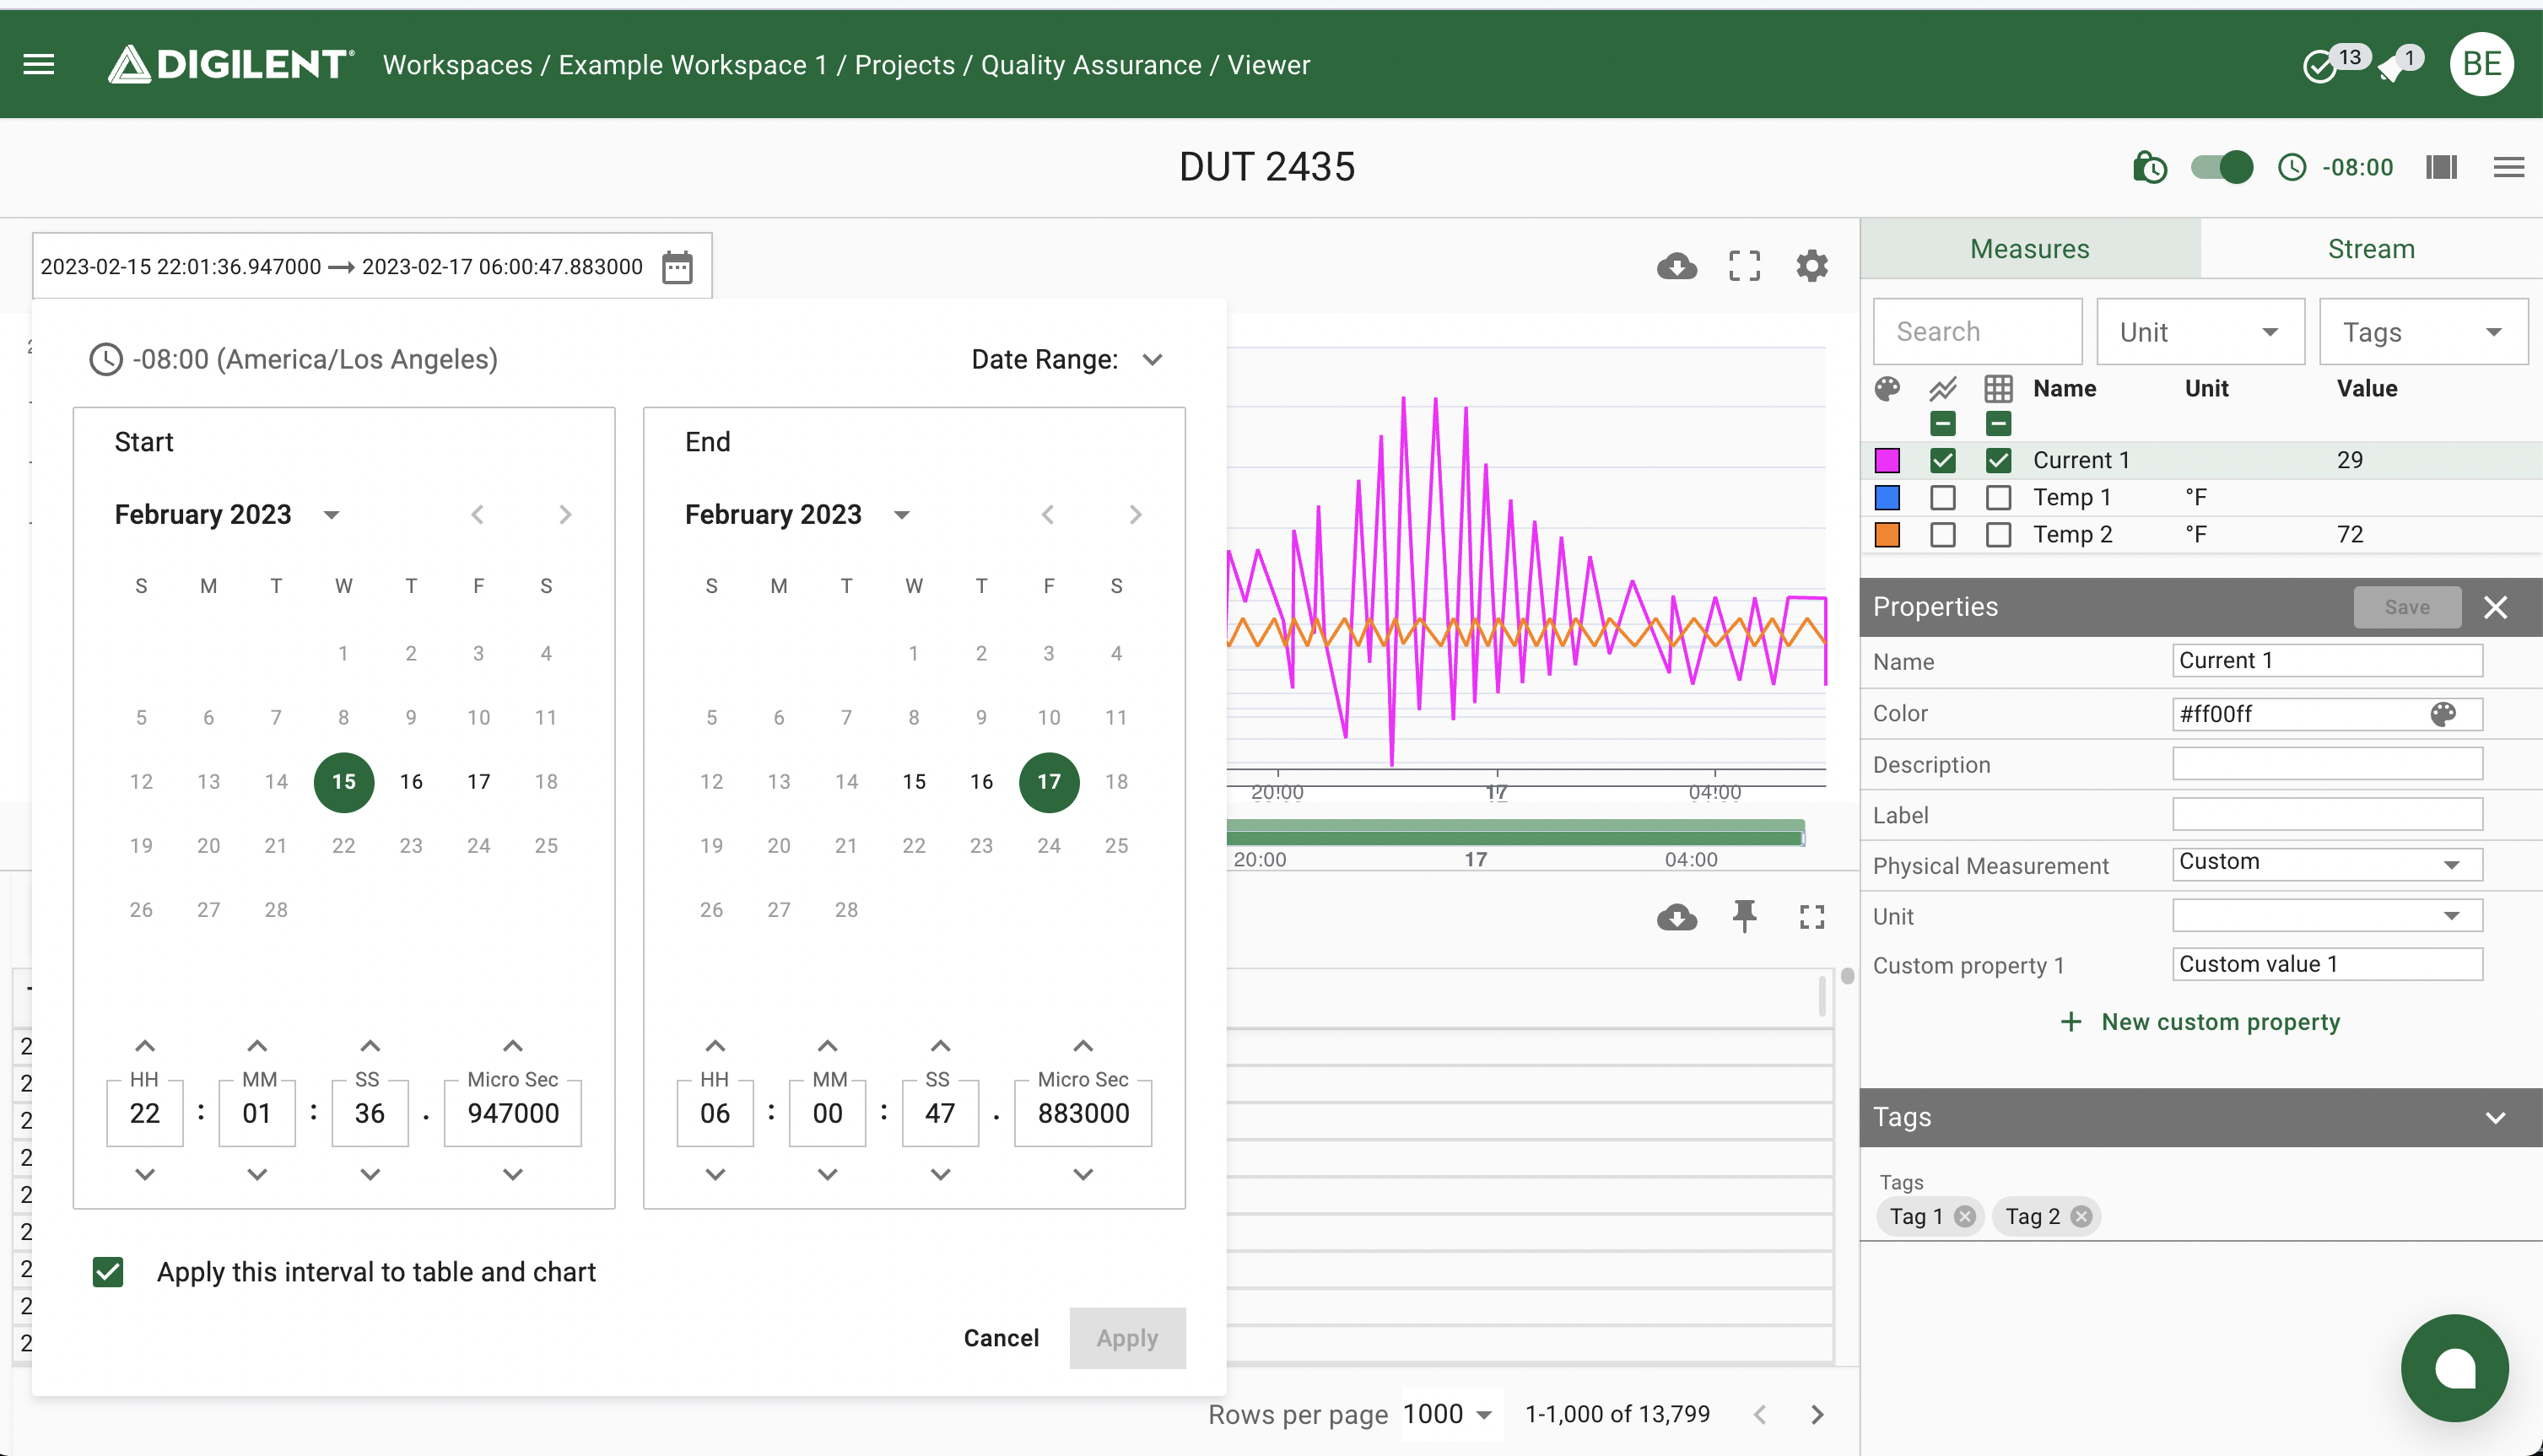Image resolution: width=2543 pixels, height=1456 pixels.
Task: Check Temp 2 table checkbox
Action: pos(1998,535)
